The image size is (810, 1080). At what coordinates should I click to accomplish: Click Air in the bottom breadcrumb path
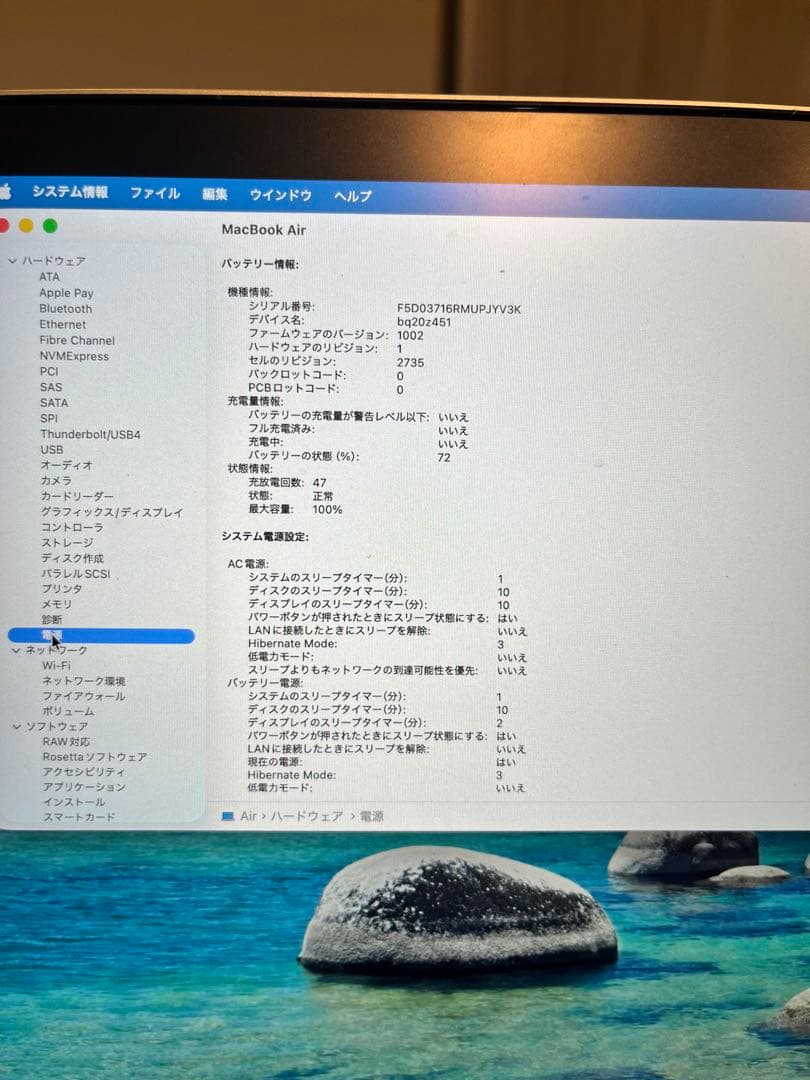(x=247, y=817)
